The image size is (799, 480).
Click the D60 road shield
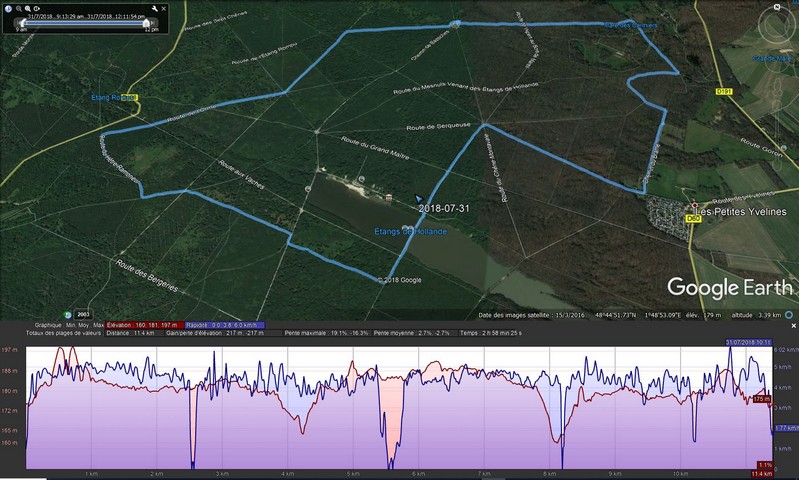(x=693, y=219)
